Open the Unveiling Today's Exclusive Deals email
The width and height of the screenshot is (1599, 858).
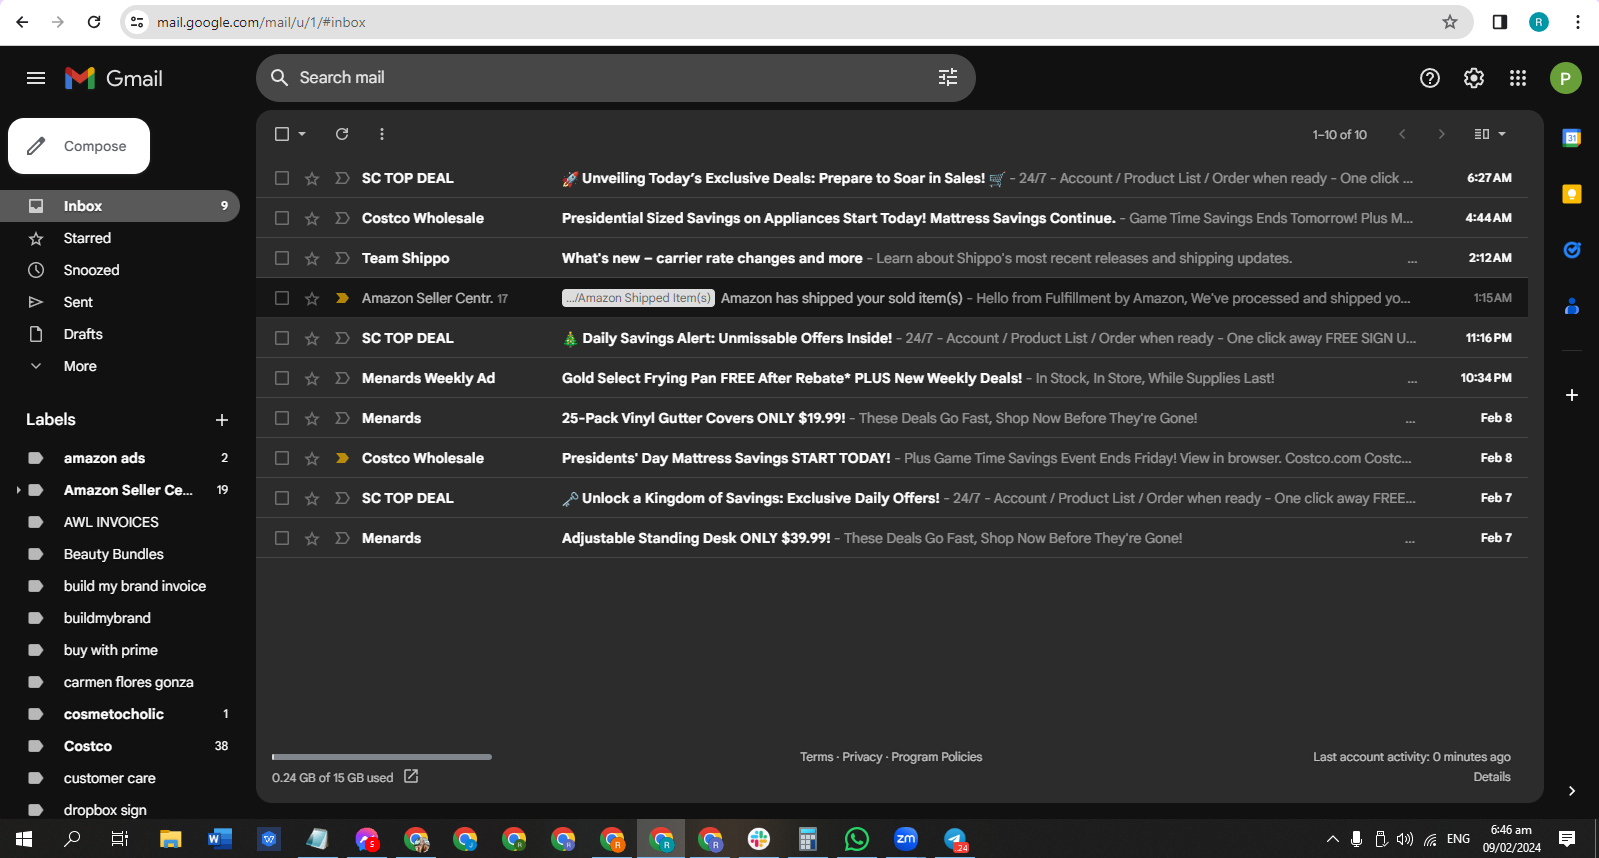click(x=892, y=178)
